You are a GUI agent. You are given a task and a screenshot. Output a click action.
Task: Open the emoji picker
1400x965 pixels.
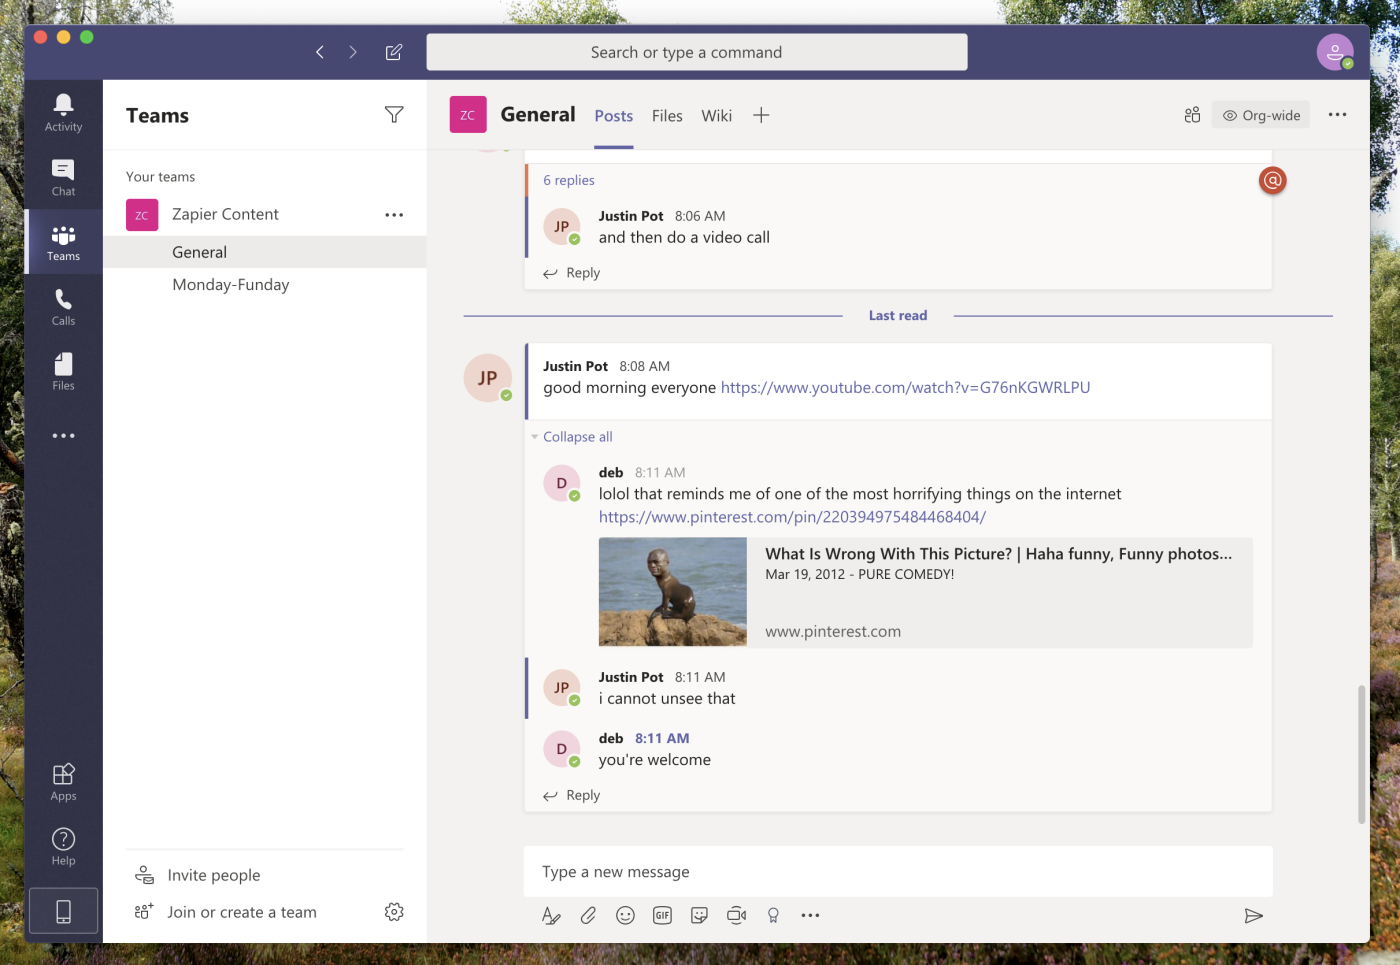[625, 915]
